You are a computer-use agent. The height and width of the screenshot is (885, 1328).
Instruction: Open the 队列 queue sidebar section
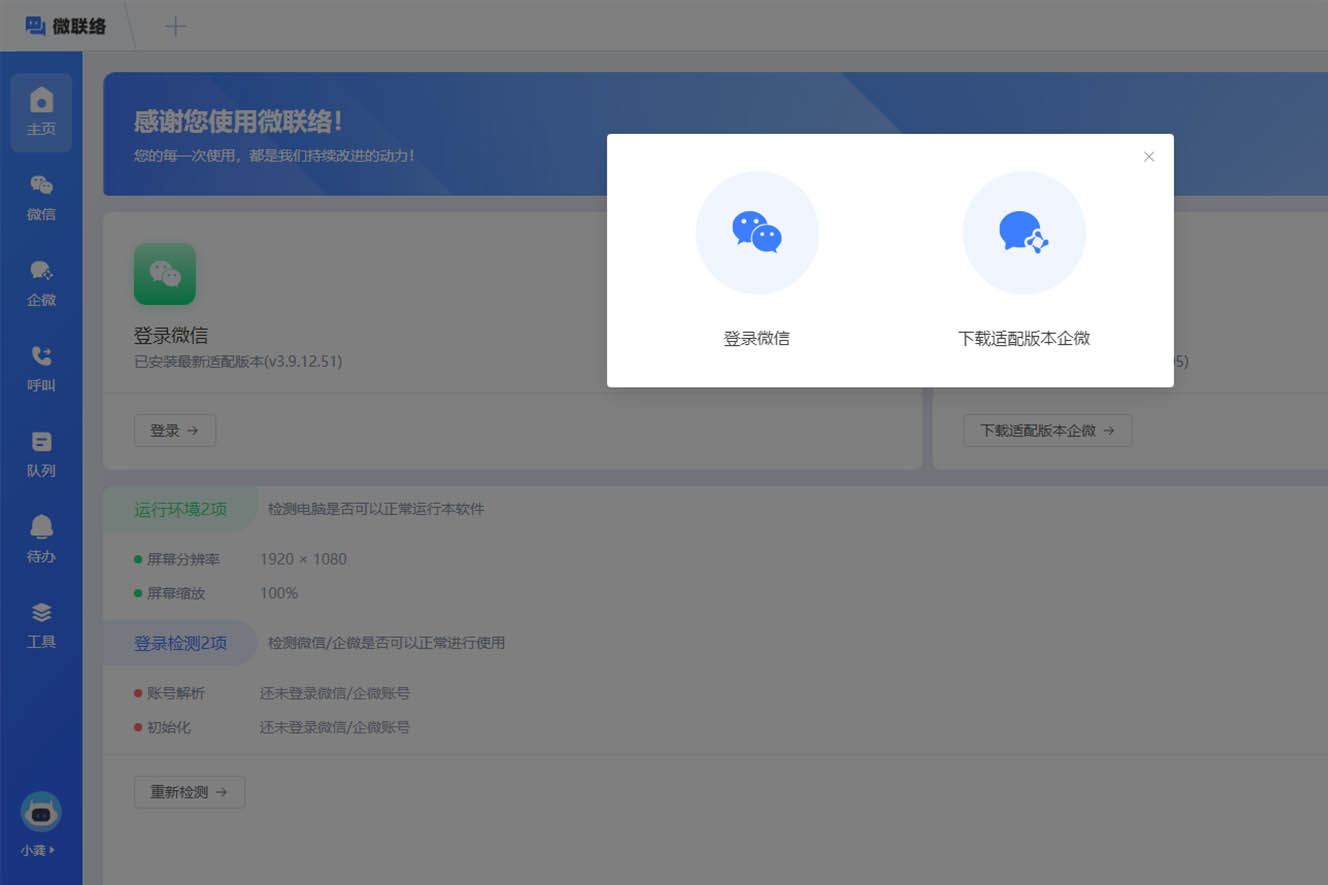click(41, 454)
